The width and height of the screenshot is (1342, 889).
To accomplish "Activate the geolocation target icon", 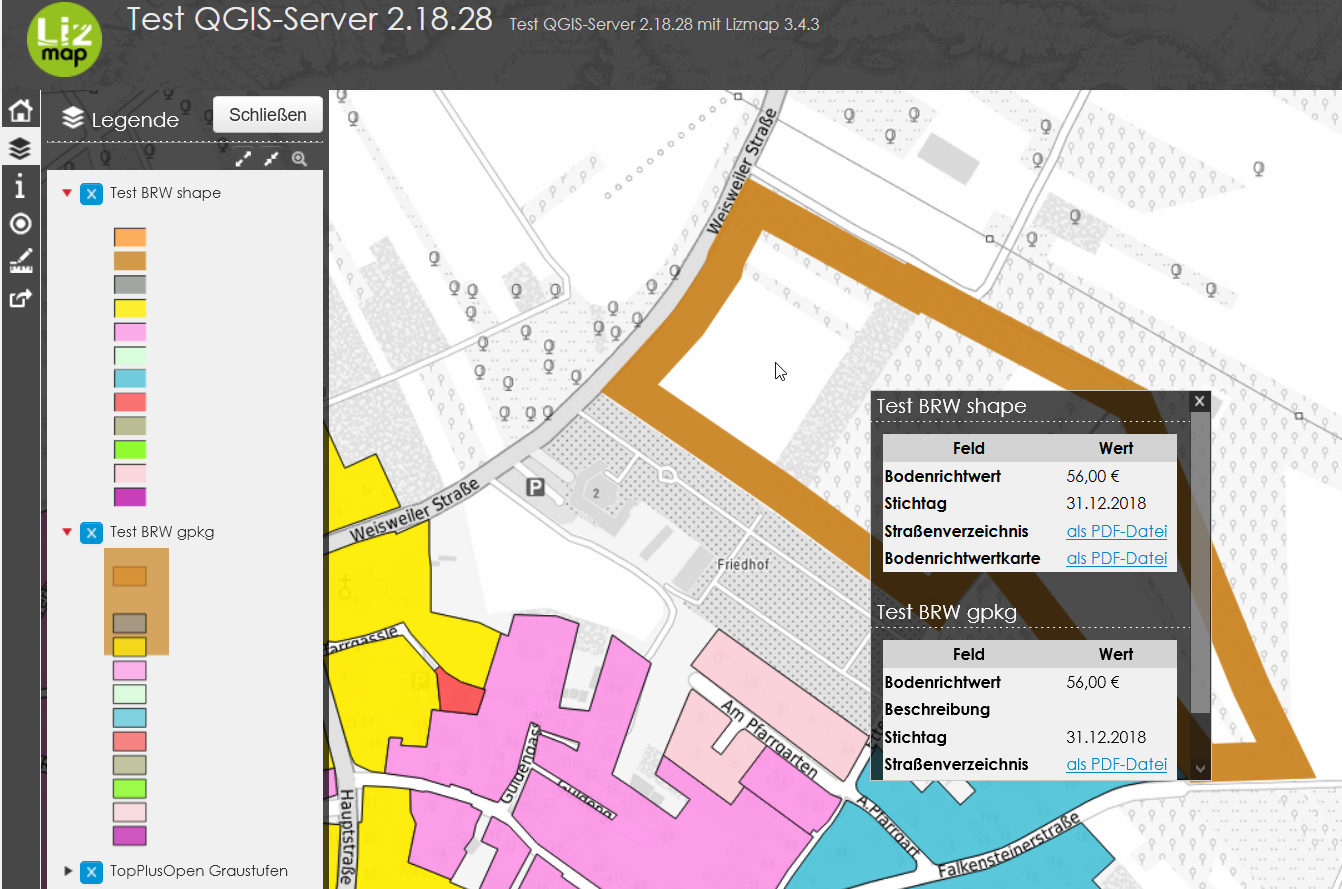I will (19, 223).
